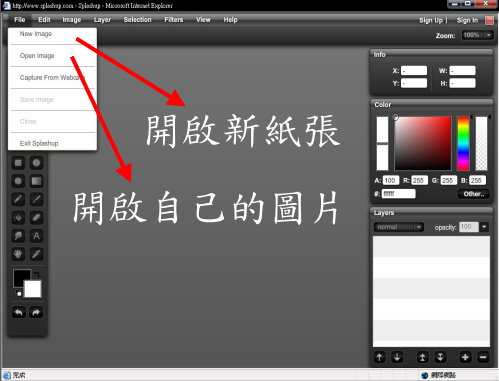This screenshot has width=499, height=381.
Task: Move layer down one level
Action: [397, 358]
